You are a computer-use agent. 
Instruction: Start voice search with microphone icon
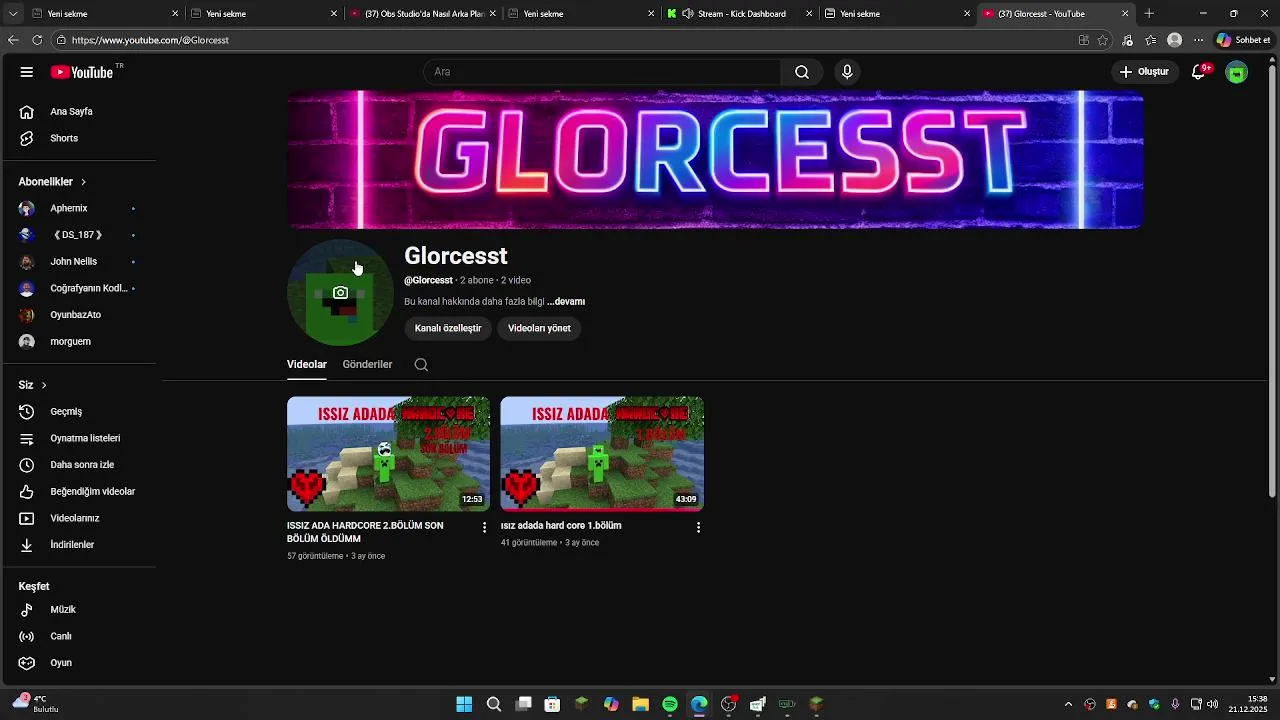coord(847,72)
